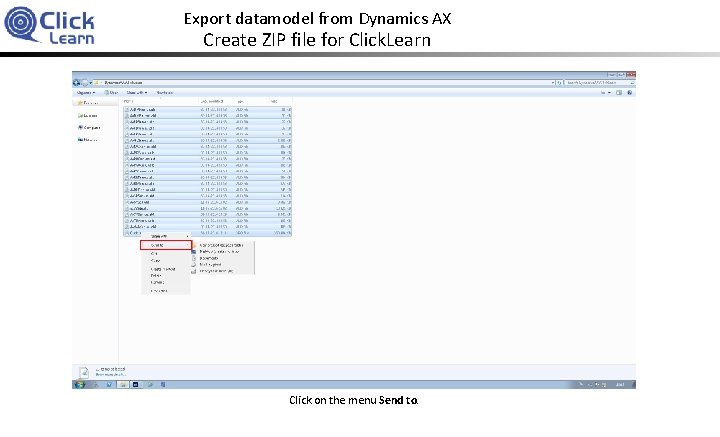This screenshot has height=437, width=720.
Task: Choose Compressed (zipped) folder in Send to submenu
Action: pos(222,245)
